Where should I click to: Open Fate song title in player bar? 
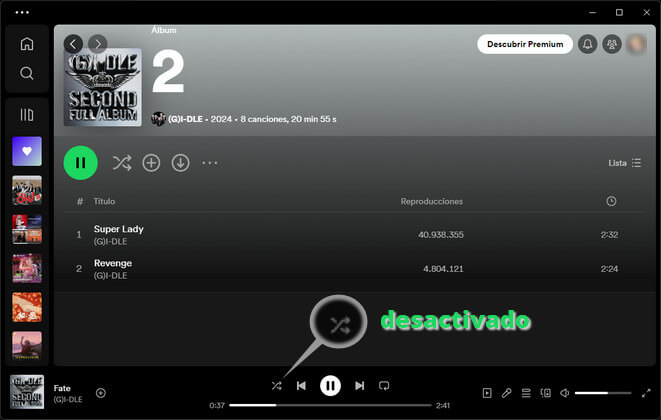pos(62,388)
